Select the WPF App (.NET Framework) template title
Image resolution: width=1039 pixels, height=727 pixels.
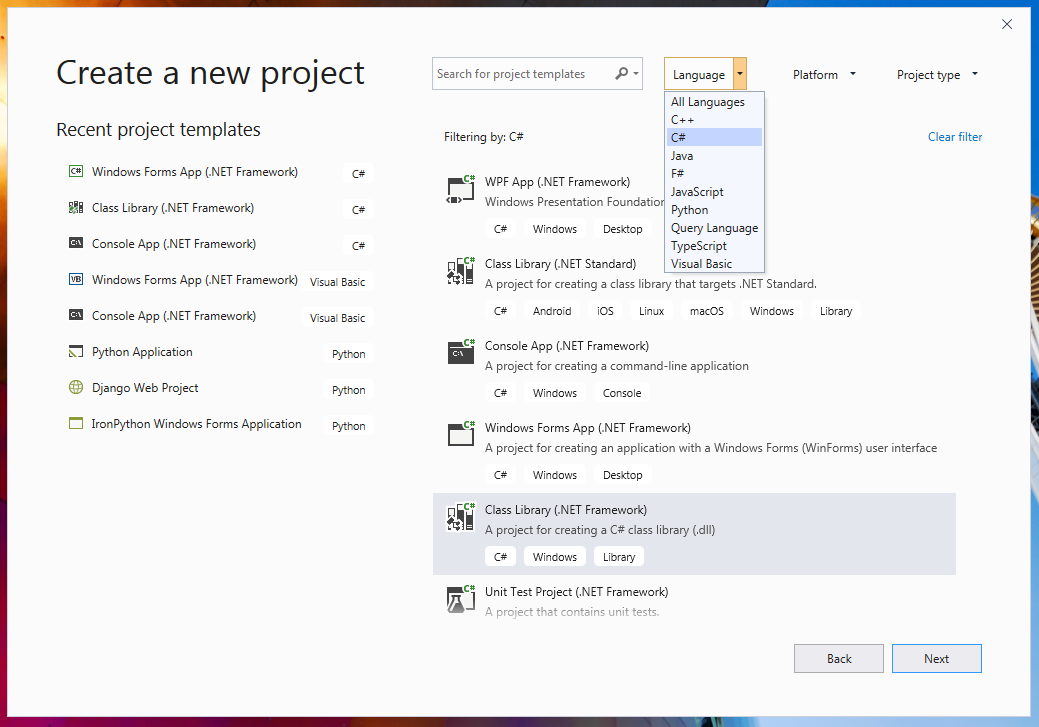[557, 182]
